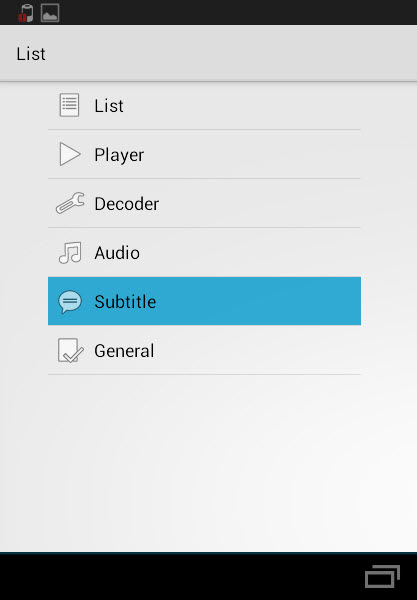Open the List settings entry
Screen dimensions: 417x600
(x=204, y=105)
